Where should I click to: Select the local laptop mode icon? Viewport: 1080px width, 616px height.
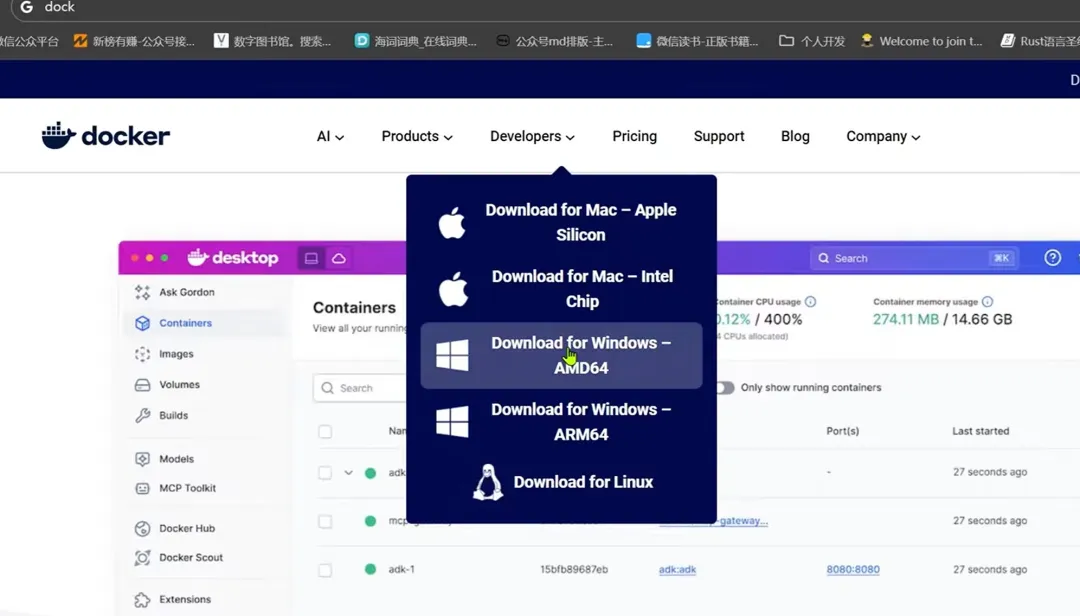click(311, 258)
